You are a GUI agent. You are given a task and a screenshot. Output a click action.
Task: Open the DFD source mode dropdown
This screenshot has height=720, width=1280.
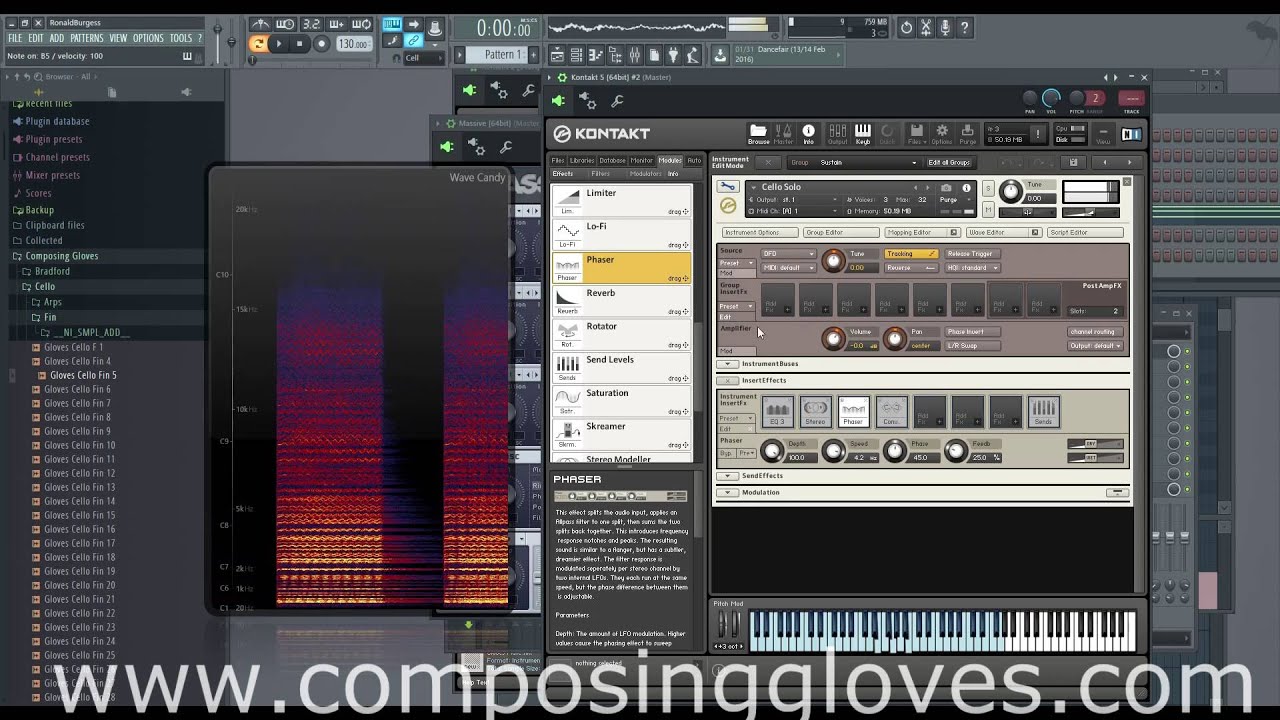788,254
